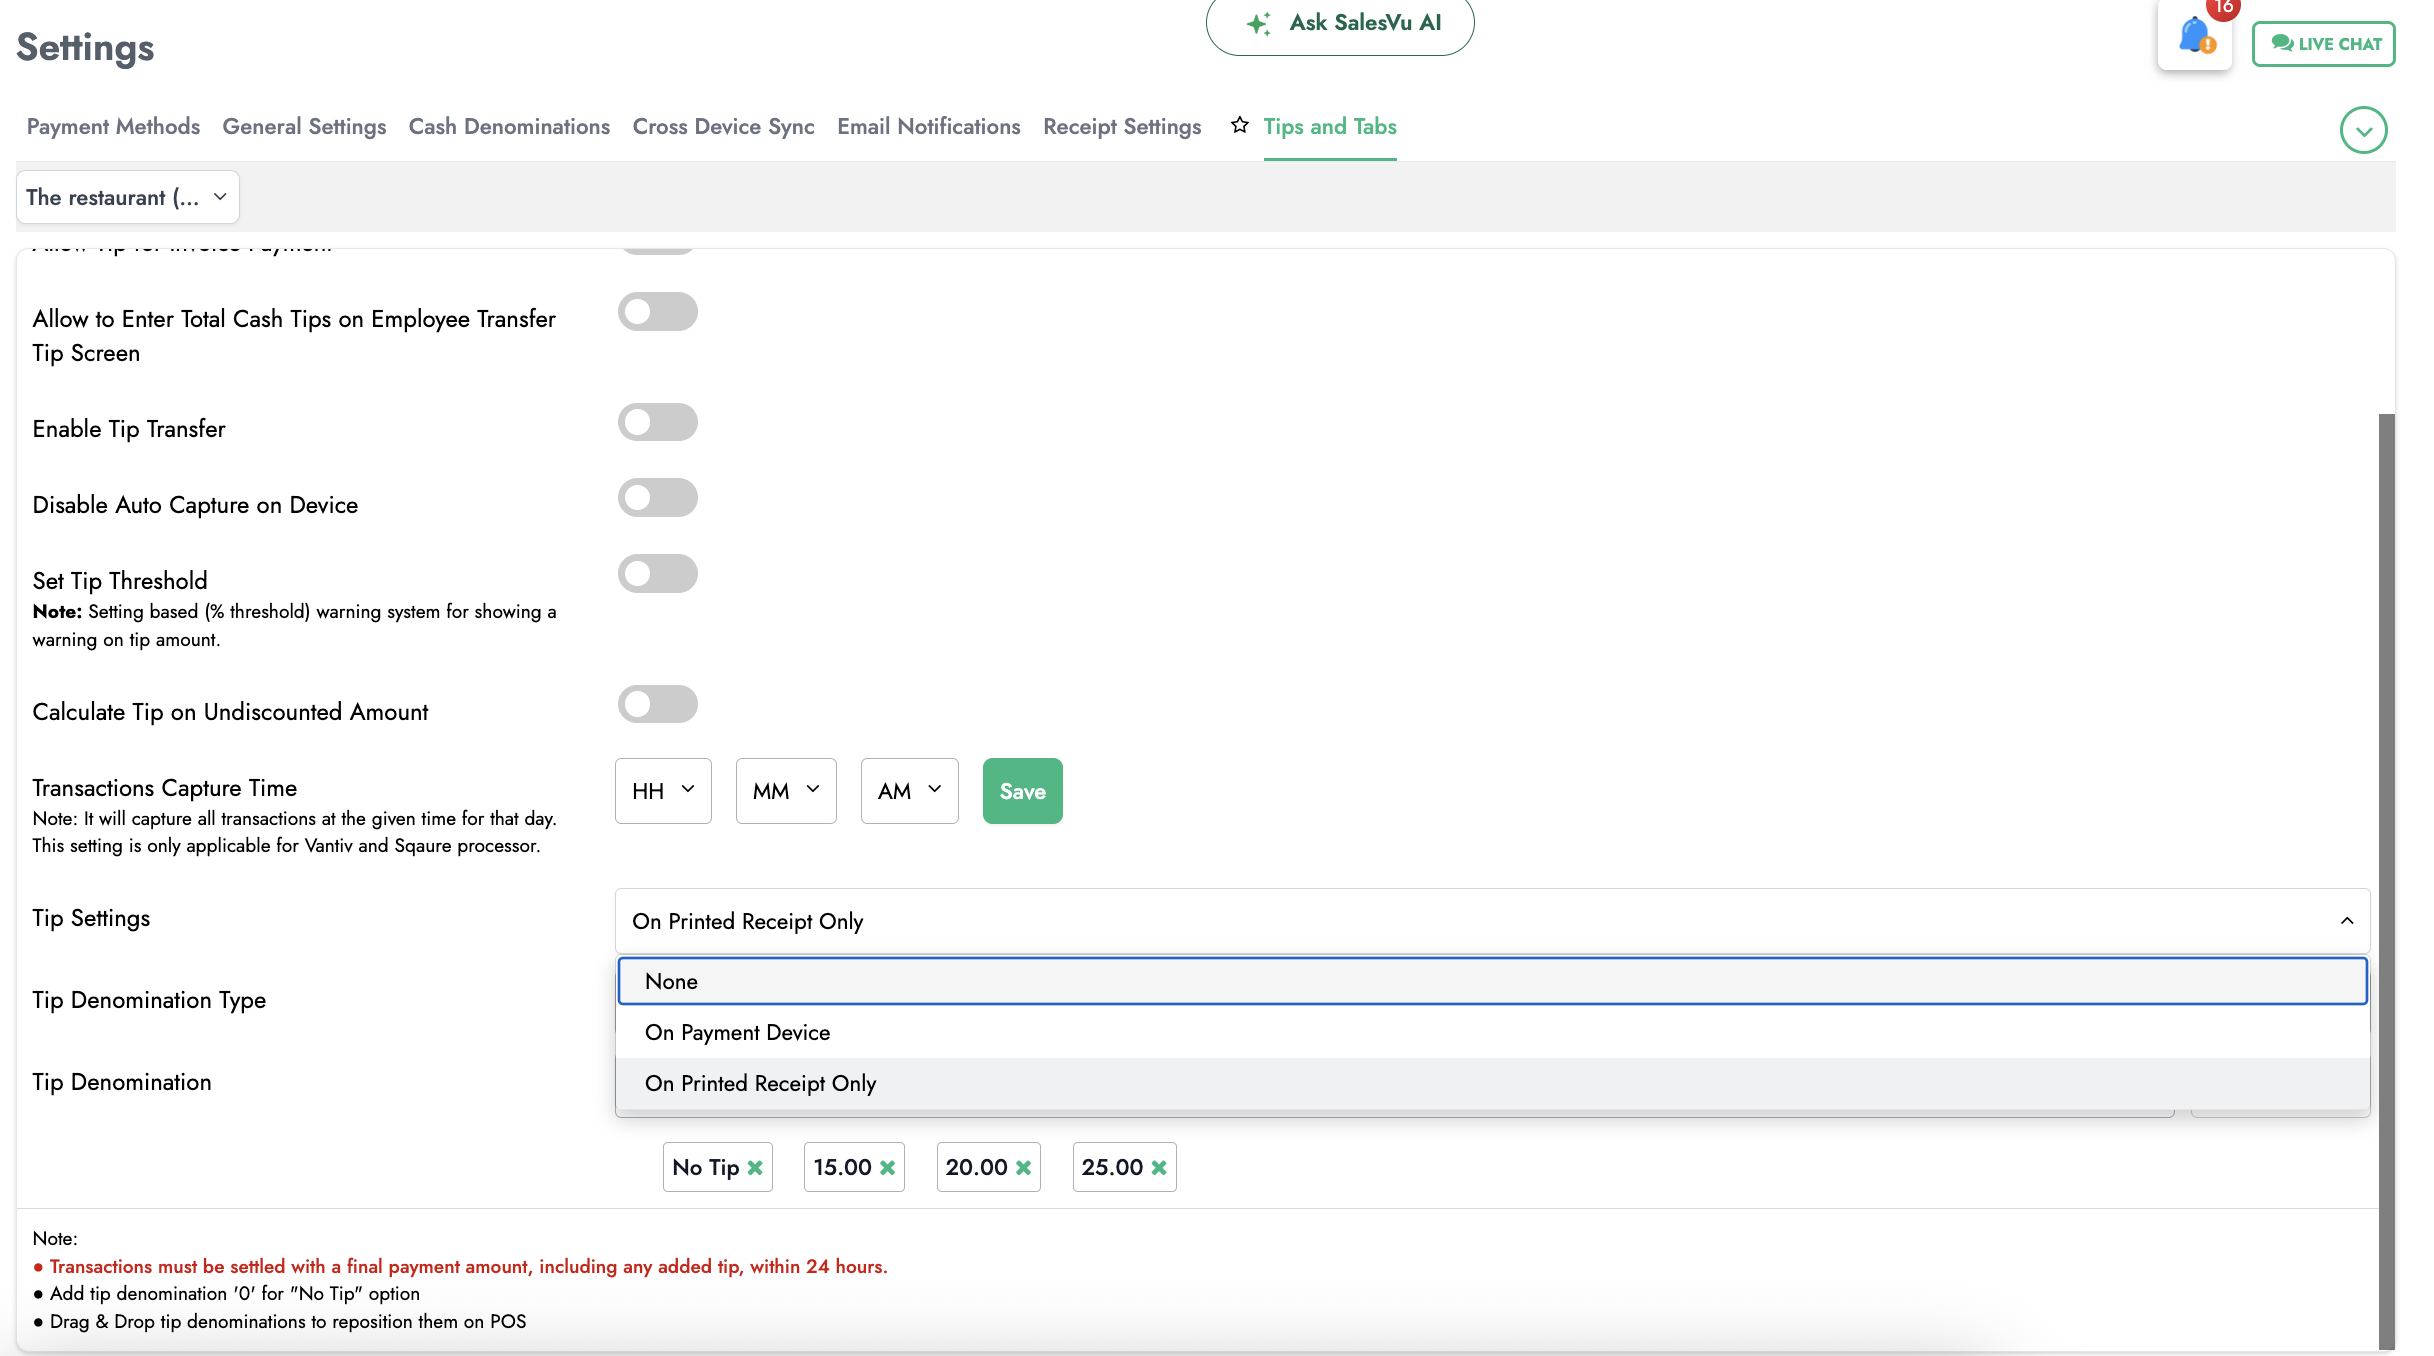The width and height of the screenshot is (2434, 1356).
Task: Click the green Save button
Action: [1022, 791]
